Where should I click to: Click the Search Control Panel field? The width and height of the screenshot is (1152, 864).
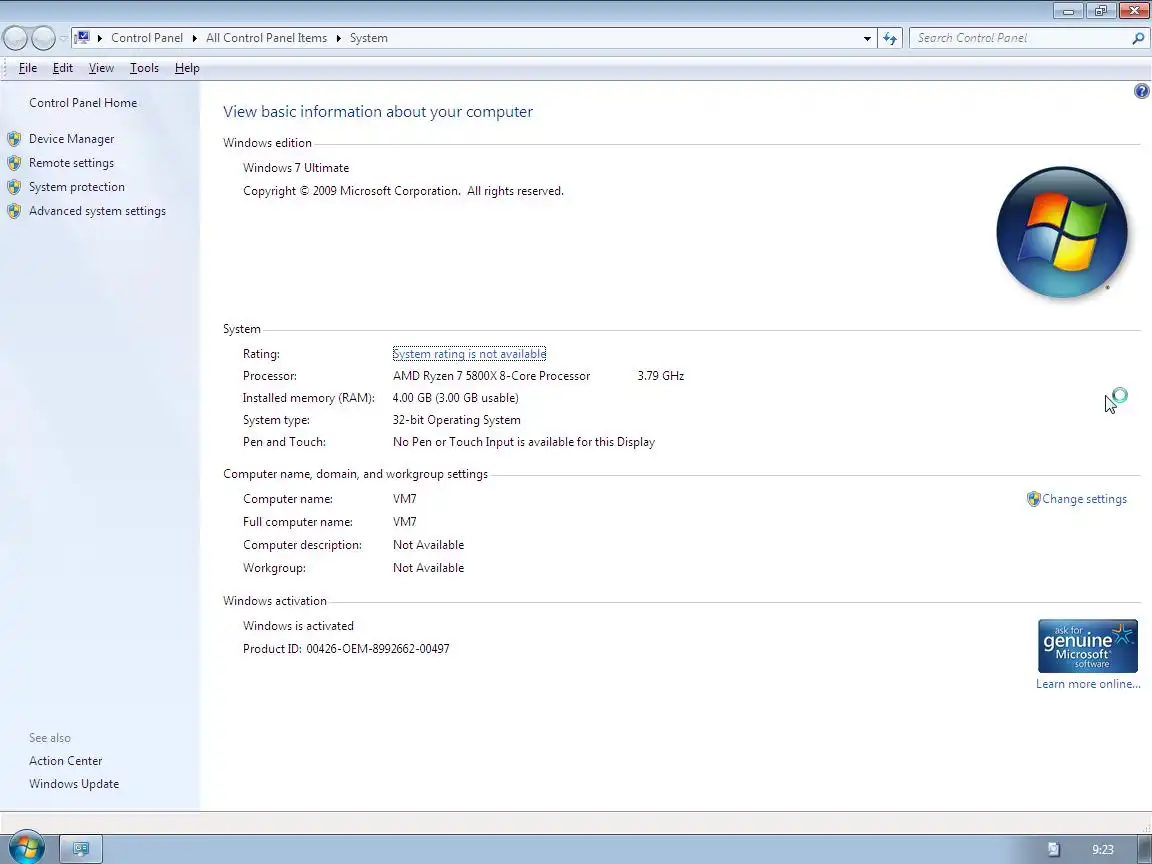point(1020,38)
